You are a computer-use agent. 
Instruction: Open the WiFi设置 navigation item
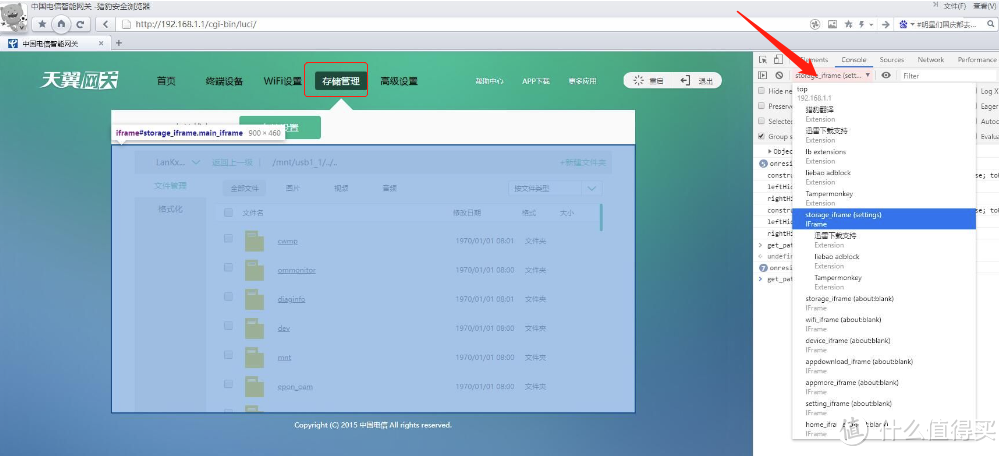click(282, 81)
